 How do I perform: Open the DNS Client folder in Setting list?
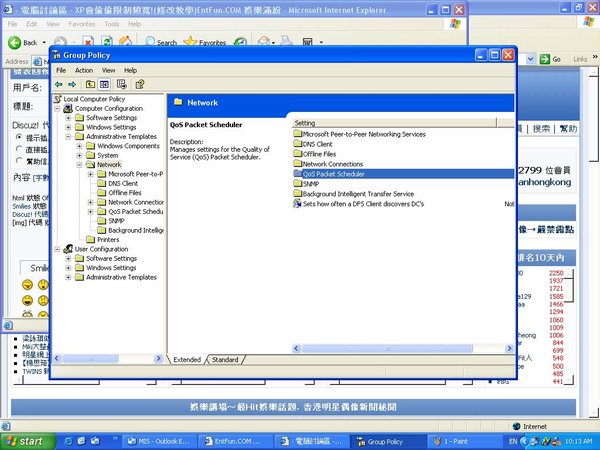(317, 144)
